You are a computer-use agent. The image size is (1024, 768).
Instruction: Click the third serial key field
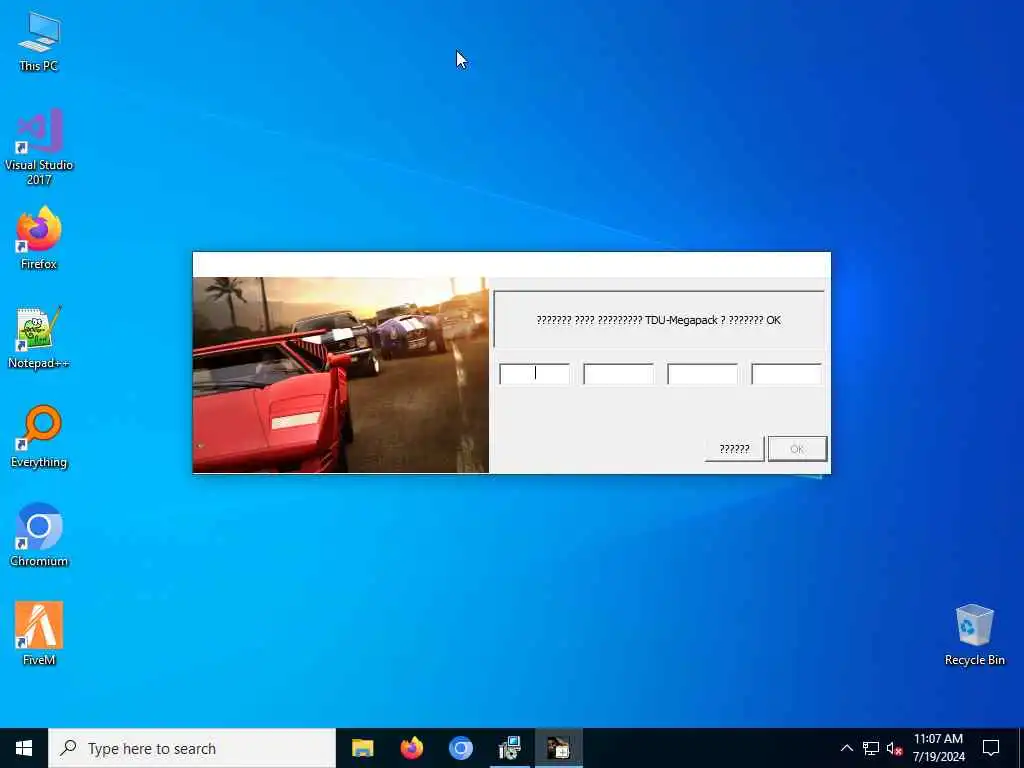tap(703, 374)
